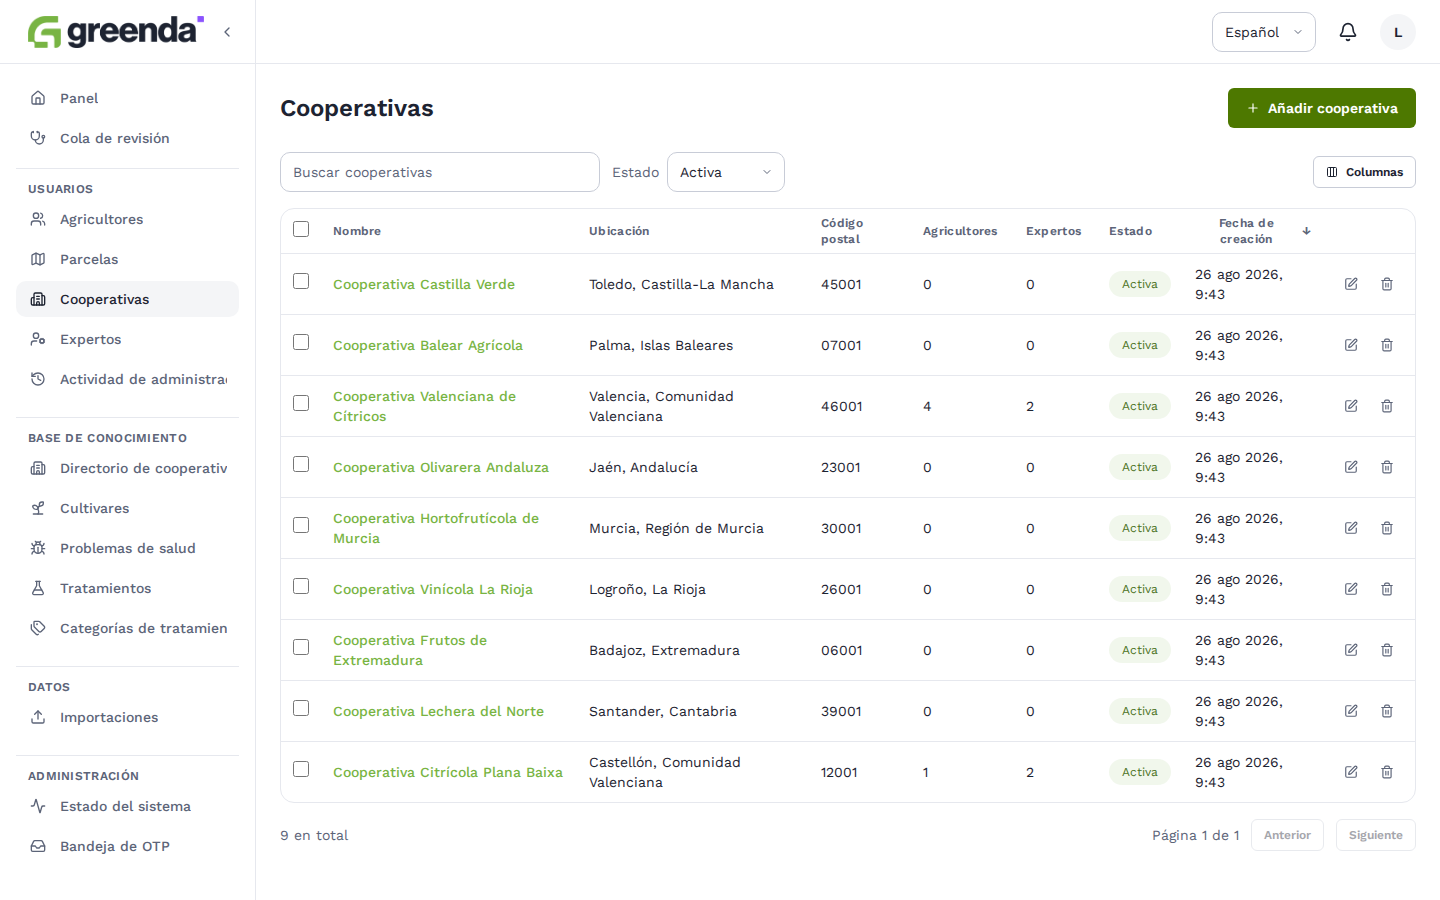Image resolution: width=1440 pixels, height=900 pixels.
Task: Delete Cooperativa Vinícola La Rioja
Action: pyautogui.click(x=1387, y=589)
